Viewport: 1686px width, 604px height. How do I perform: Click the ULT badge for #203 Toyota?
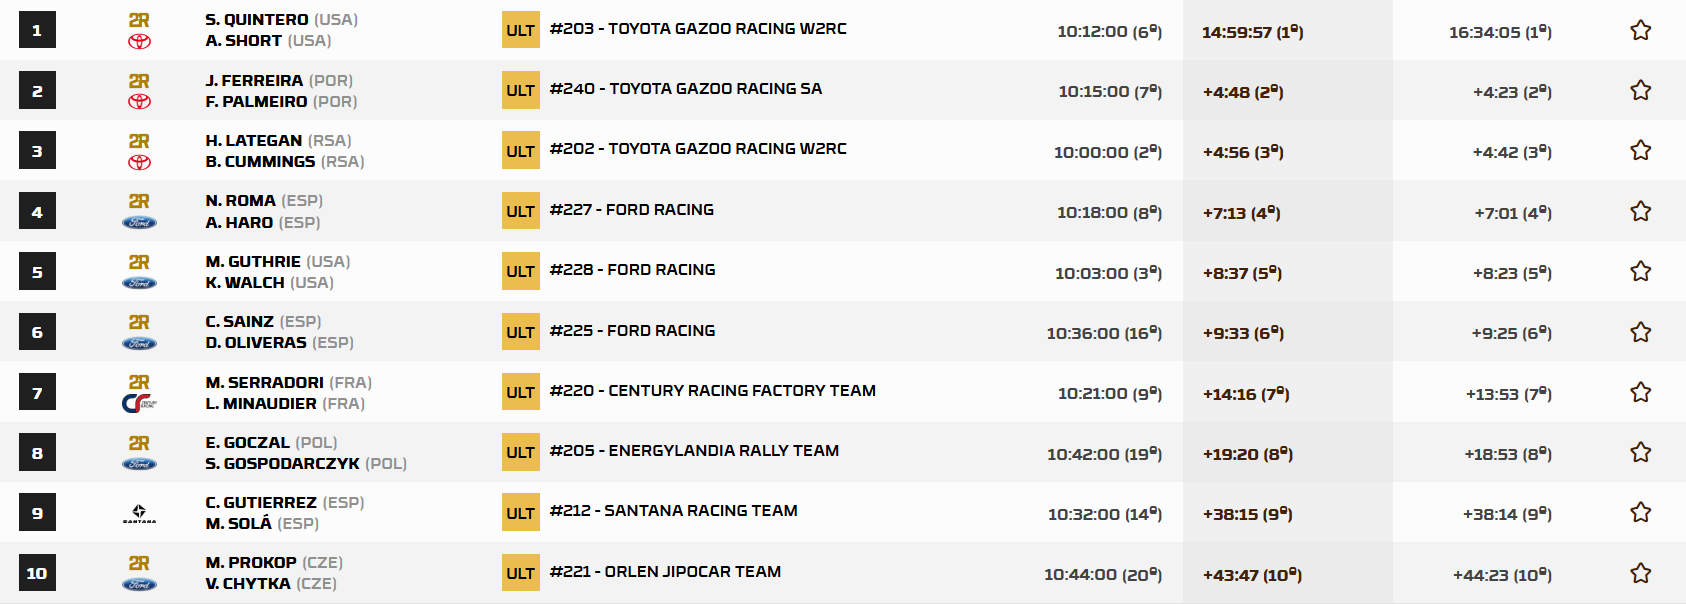click(521, 30)
